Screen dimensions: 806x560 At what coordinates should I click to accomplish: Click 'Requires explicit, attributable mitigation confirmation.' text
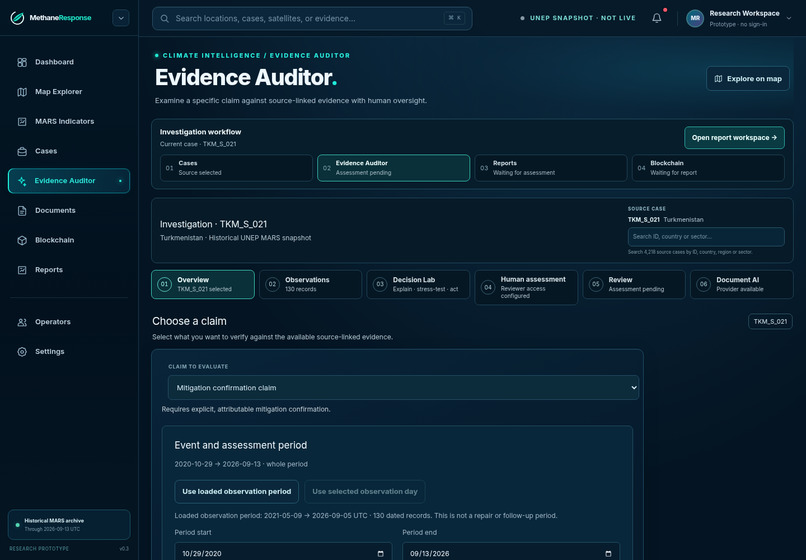(246, 409)
